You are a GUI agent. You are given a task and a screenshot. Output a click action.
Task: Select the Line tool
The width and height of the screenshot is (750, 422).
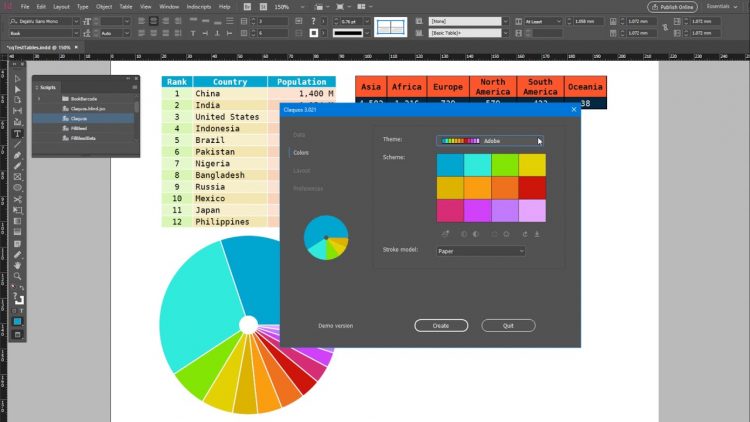click(18, 144)
